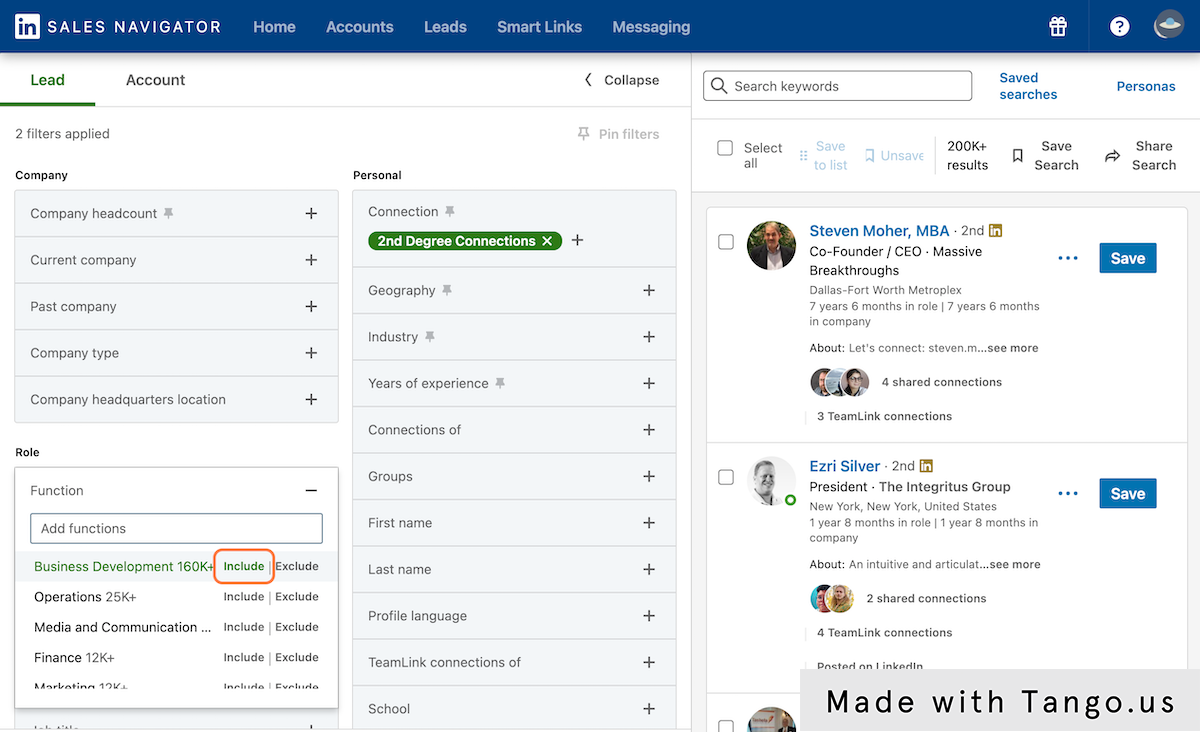Click the Search keywords field
Screen dimensions: 1200x732
coord(838,86)
